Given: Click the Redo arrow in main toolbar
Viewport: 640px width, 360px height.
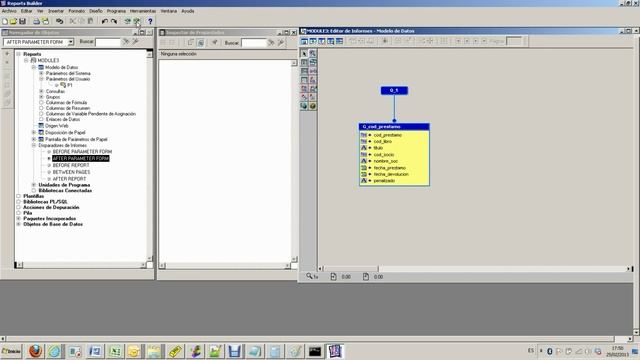Looking at the screenshot, I should click(114, 21).
